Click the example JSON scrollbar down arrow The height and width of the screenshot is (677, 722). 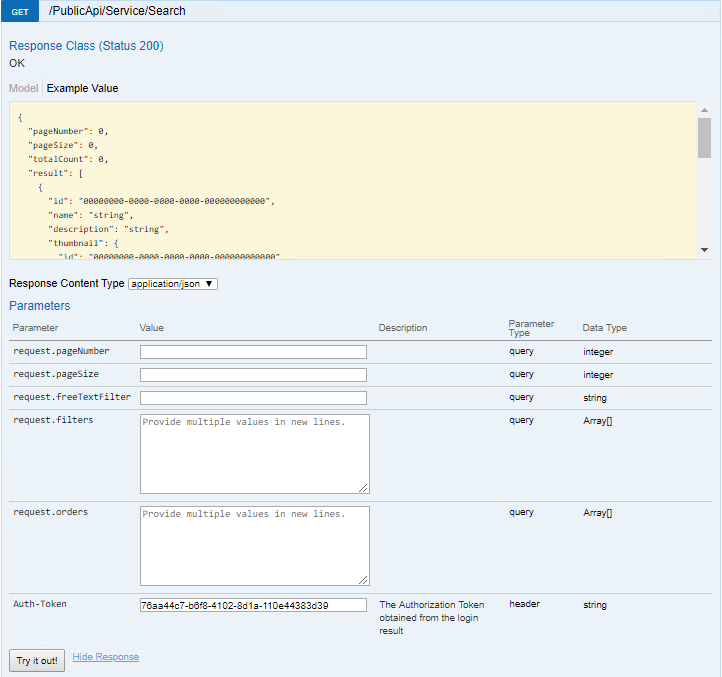pos(704,250)
